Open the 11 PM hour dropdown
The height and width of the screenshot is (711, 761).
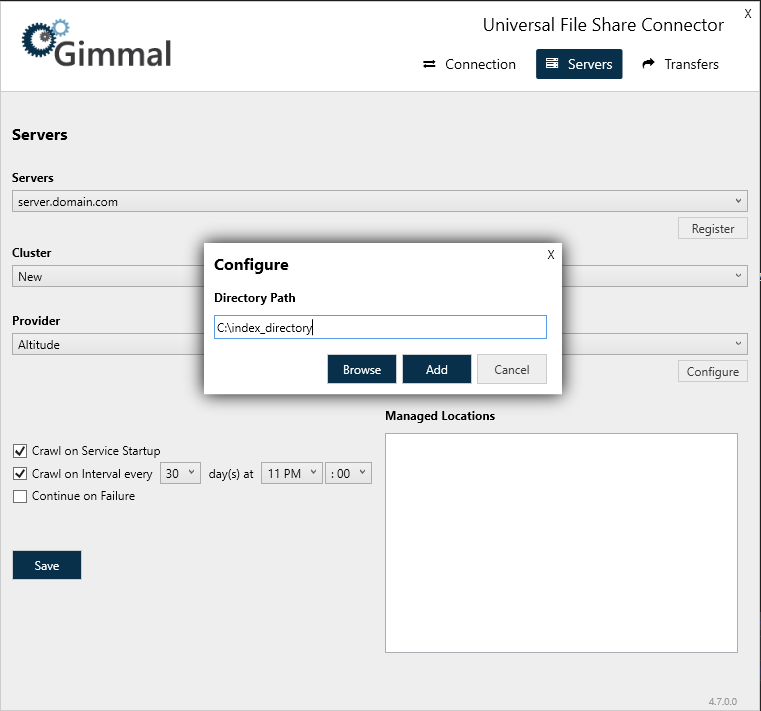point(291,474)
